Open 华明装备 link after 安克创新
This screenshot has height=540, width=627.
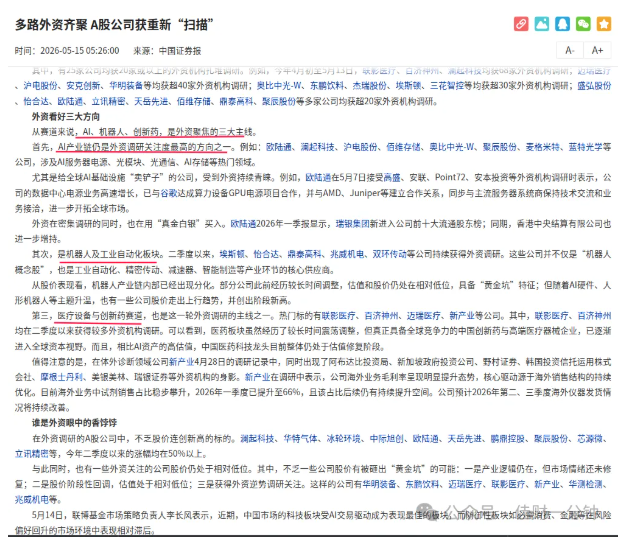(126, 86)
